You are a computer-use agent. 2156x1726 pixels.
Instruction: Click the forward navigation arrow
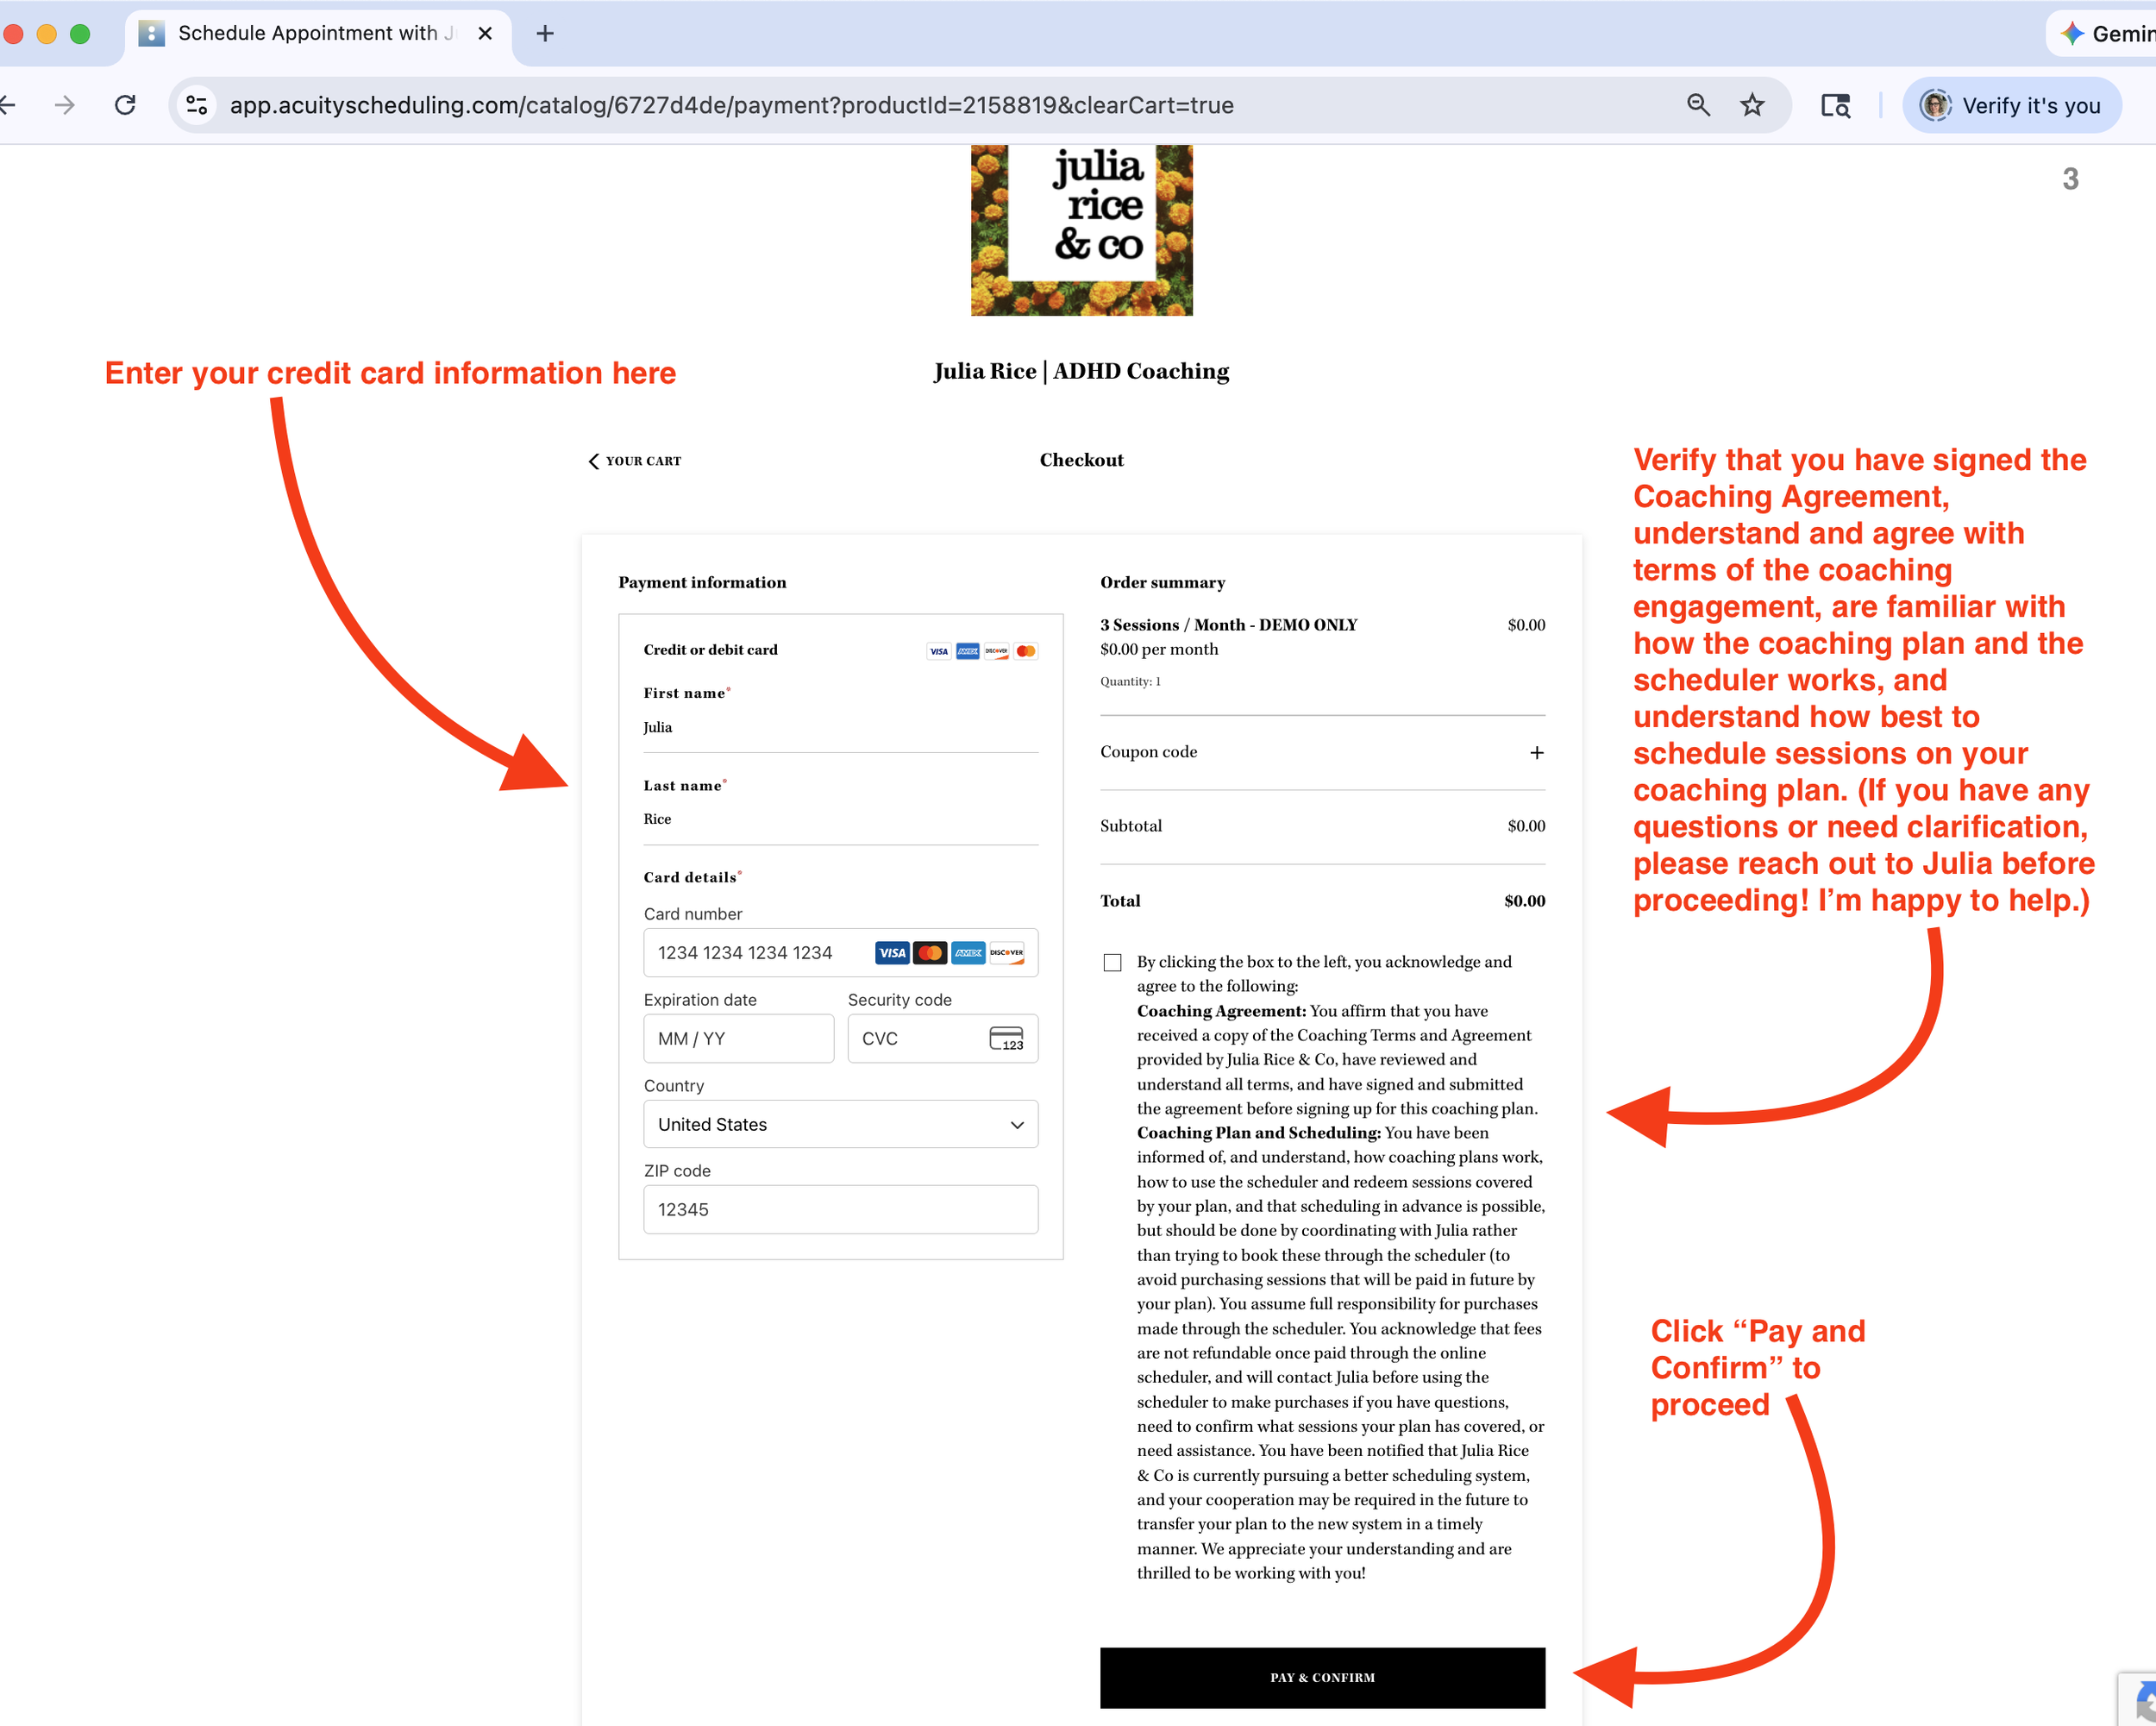65,105
